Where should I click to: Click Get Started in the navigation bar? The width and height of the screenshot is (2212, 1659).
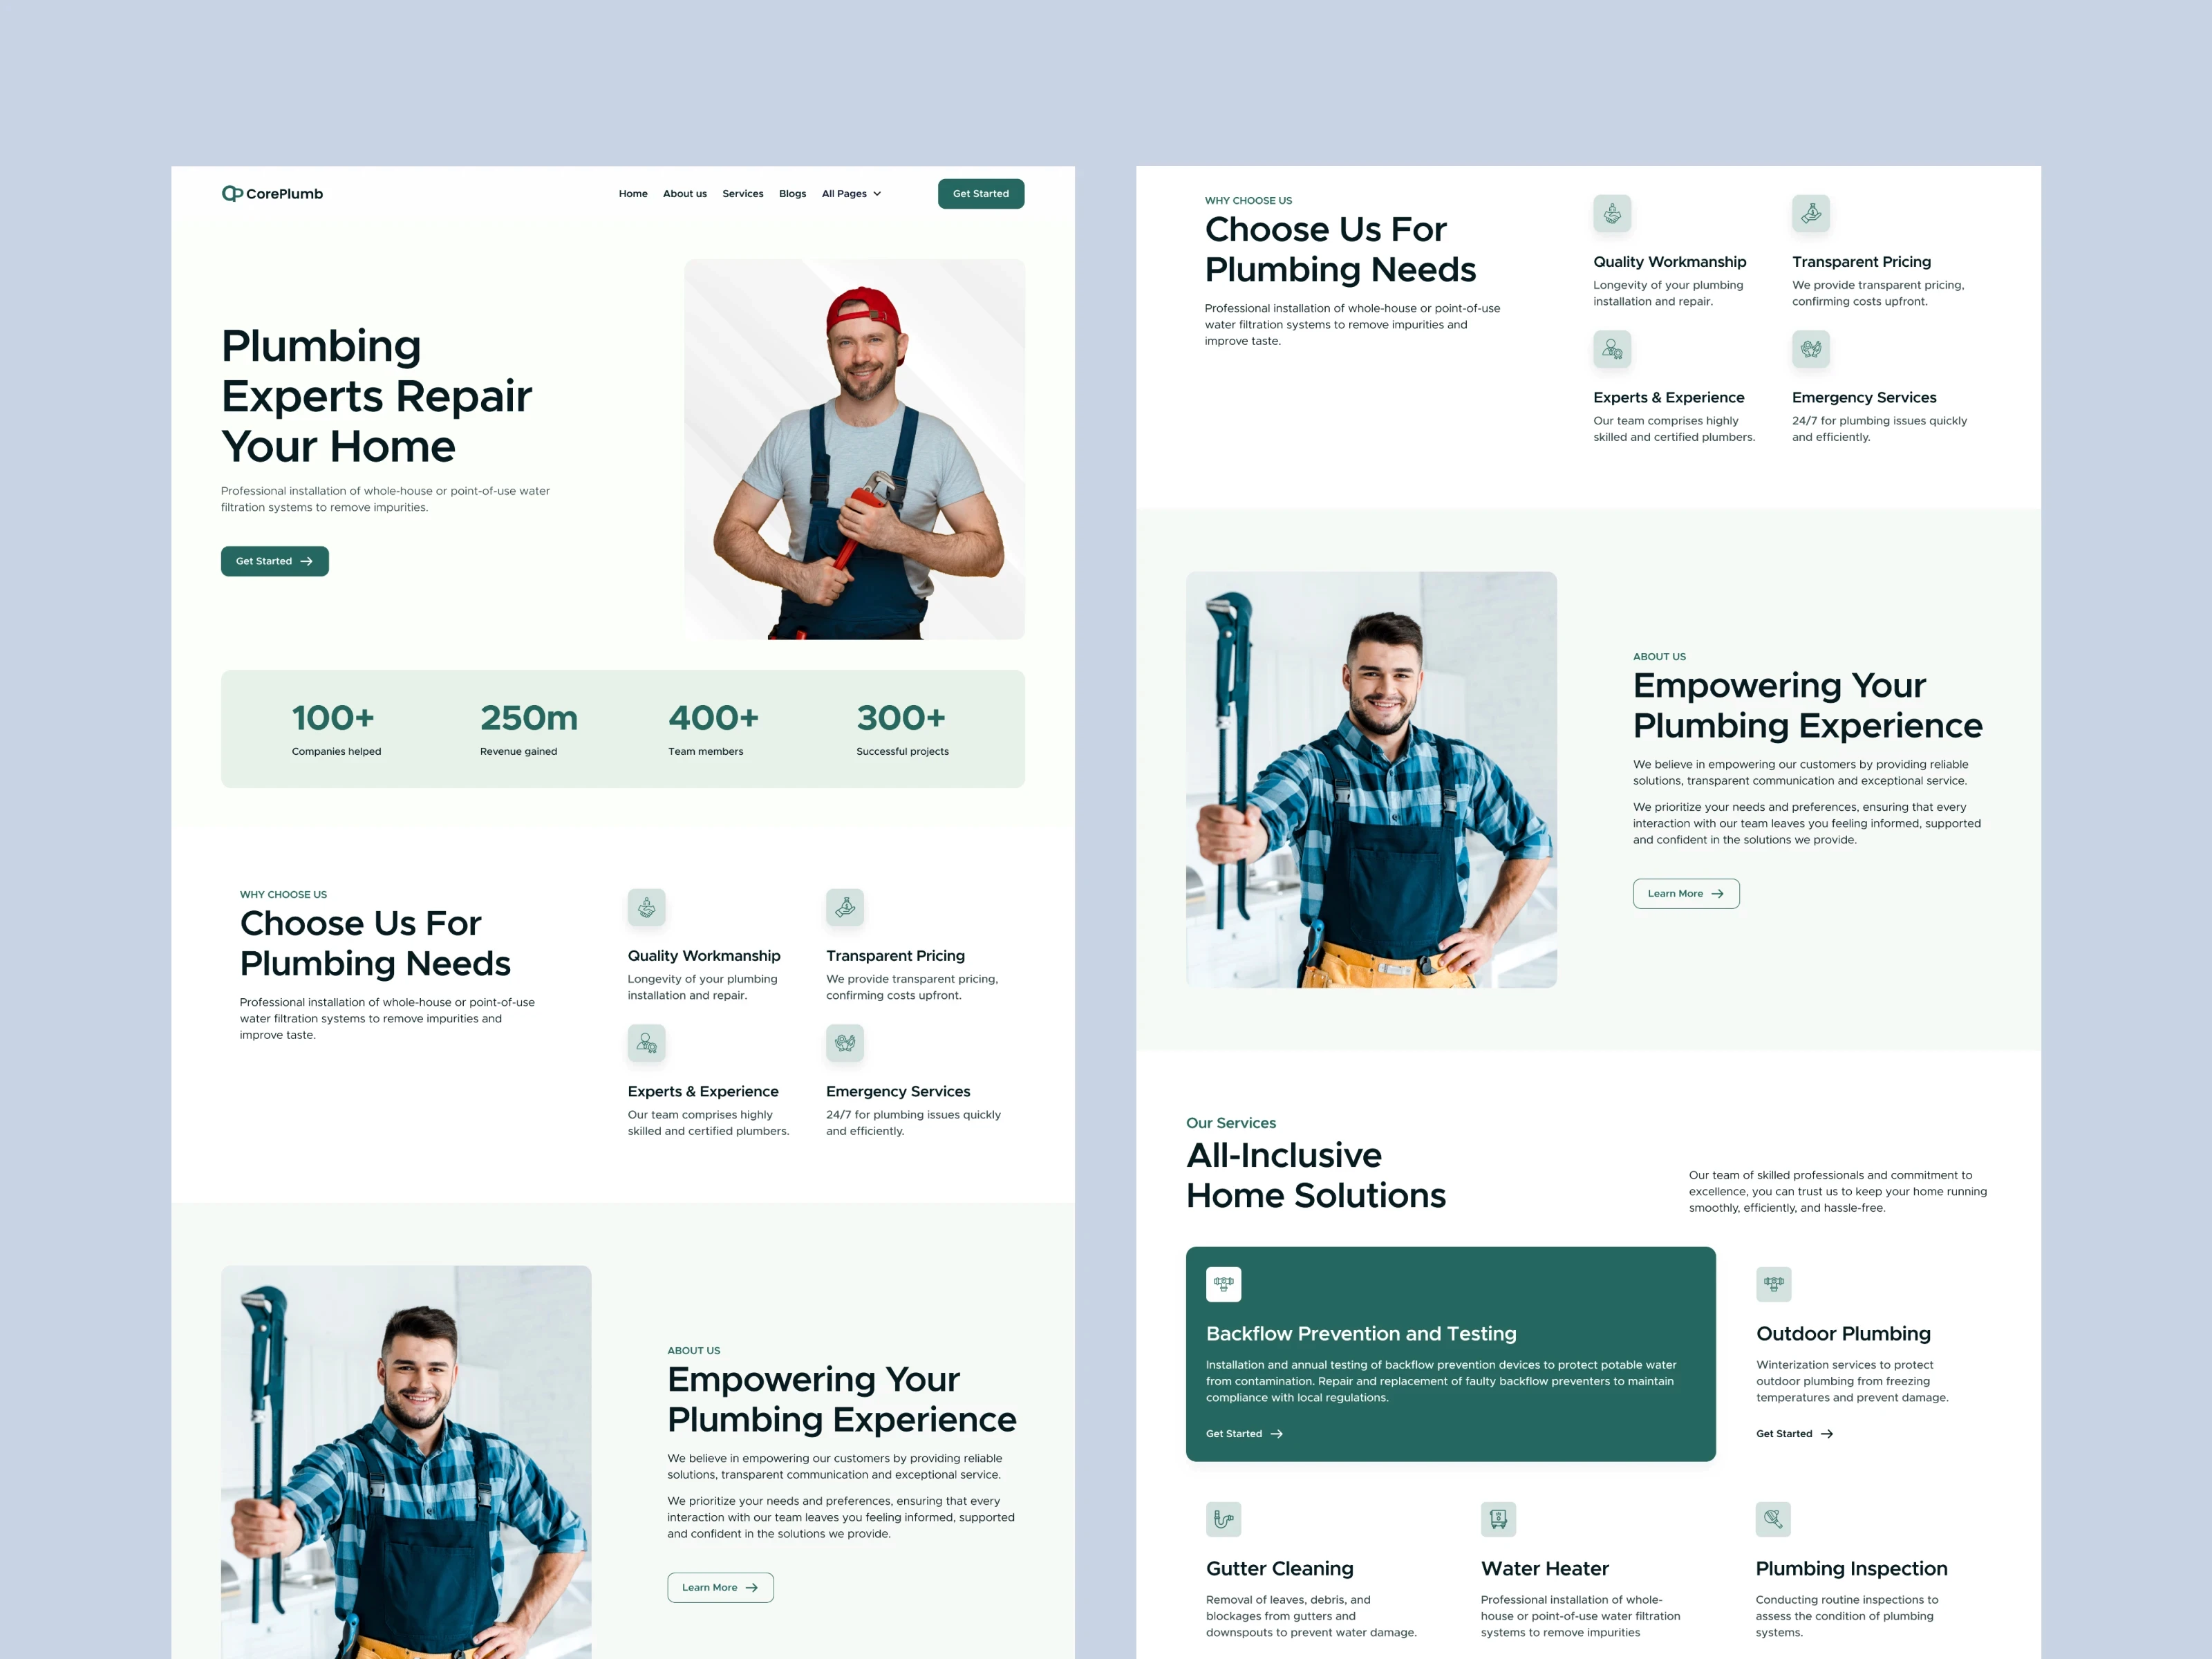coord(981,193)
